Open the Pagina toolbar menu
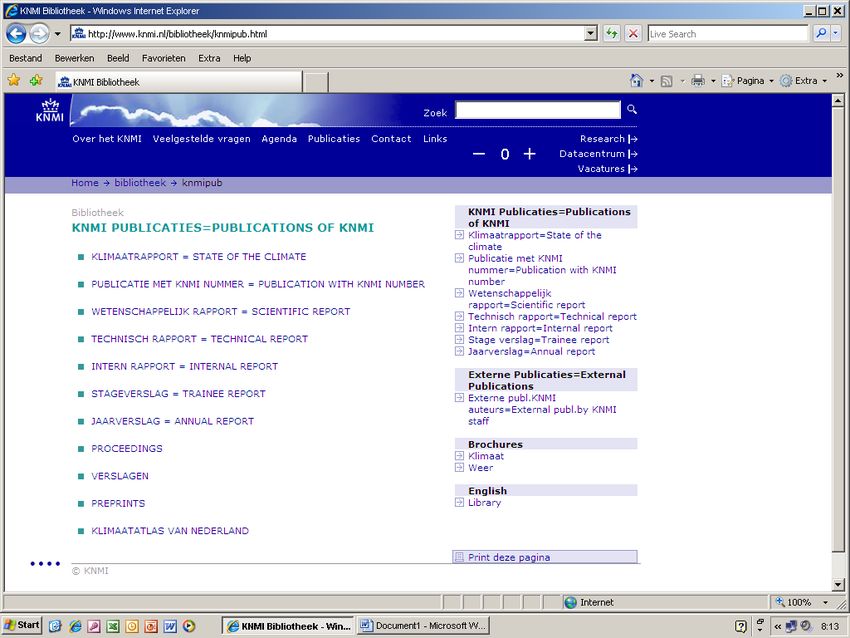 point(748,81)
